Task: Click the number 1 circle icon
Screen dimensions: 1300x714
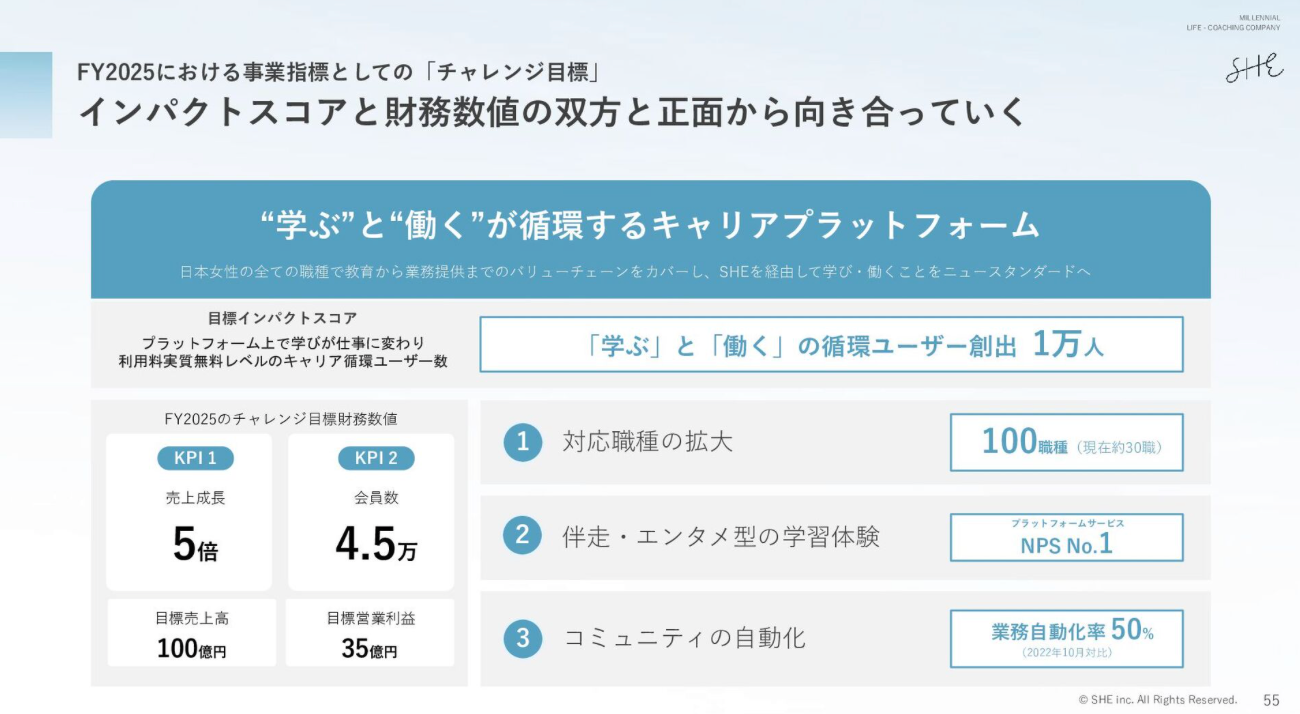Action: [x=522, y=442]
